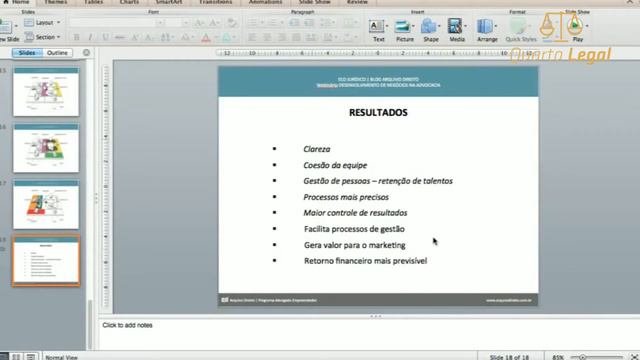Toggle Strikethrough formatting
This screenshot has width=640, height=360.
click(120, 38)
